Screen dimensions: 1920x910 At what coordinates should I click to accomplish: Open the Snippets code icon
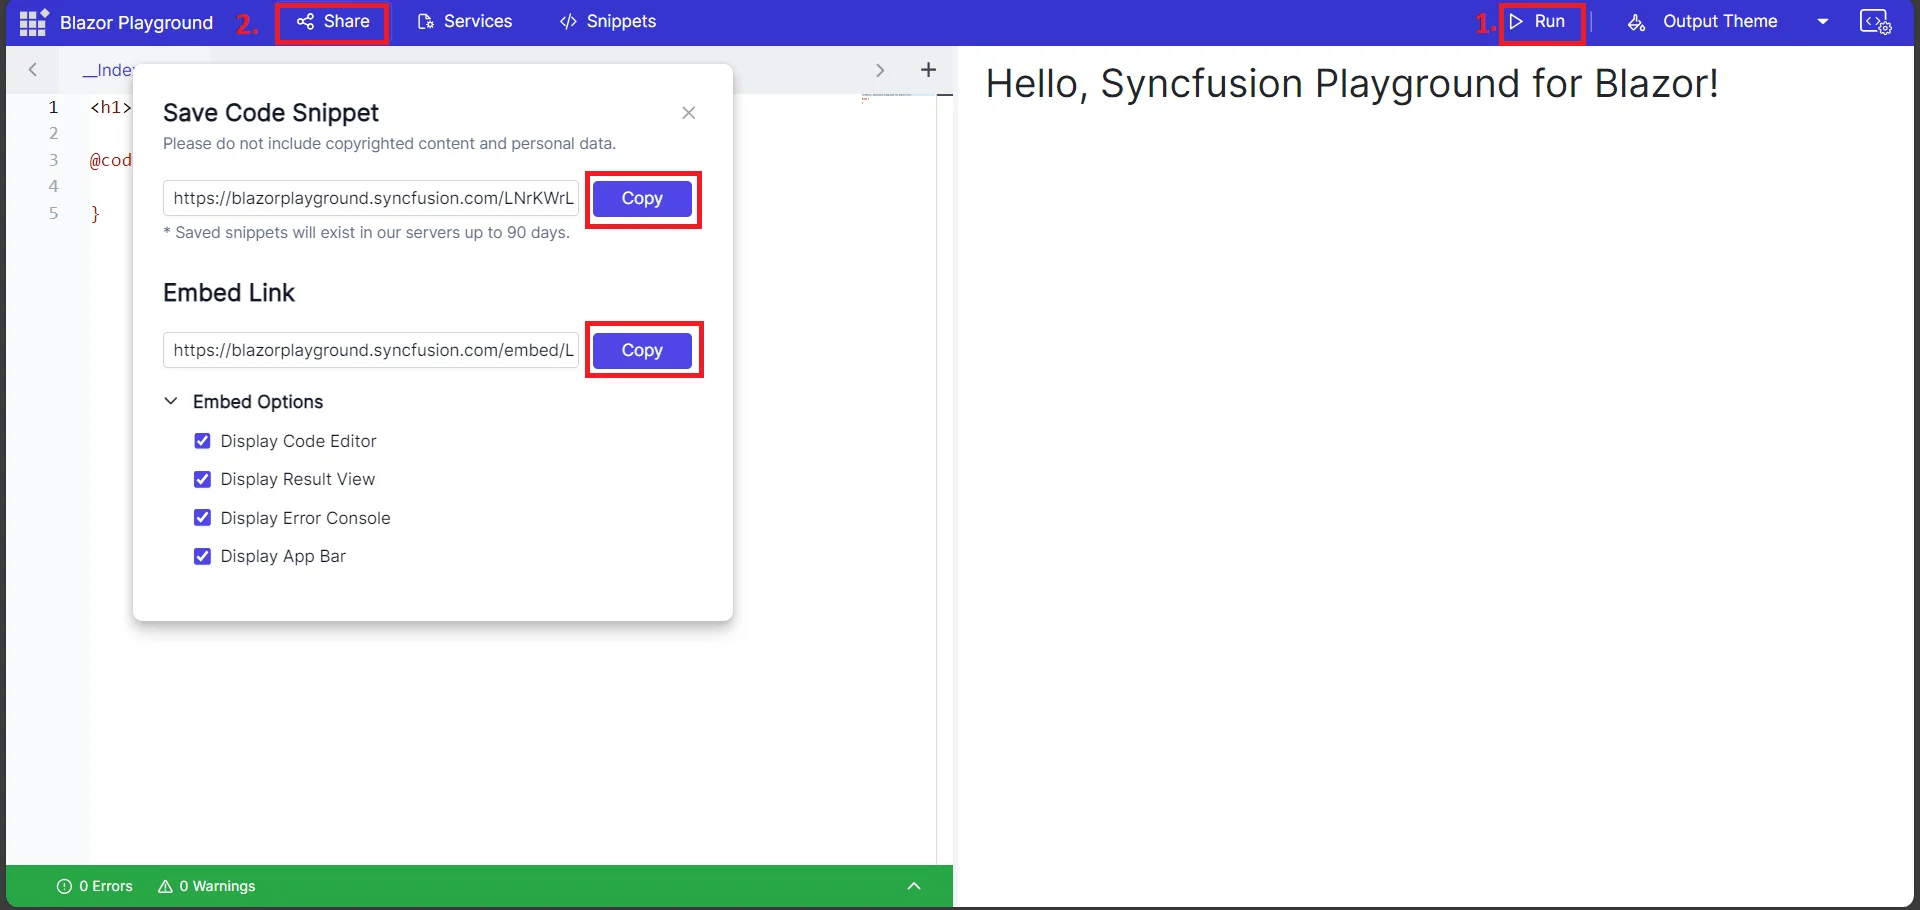tap(567, 21)
